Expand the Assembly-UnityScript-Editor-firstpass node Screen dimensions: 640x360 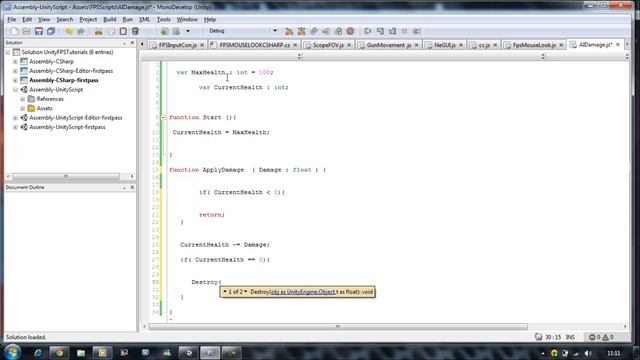(x=15, y=118)
